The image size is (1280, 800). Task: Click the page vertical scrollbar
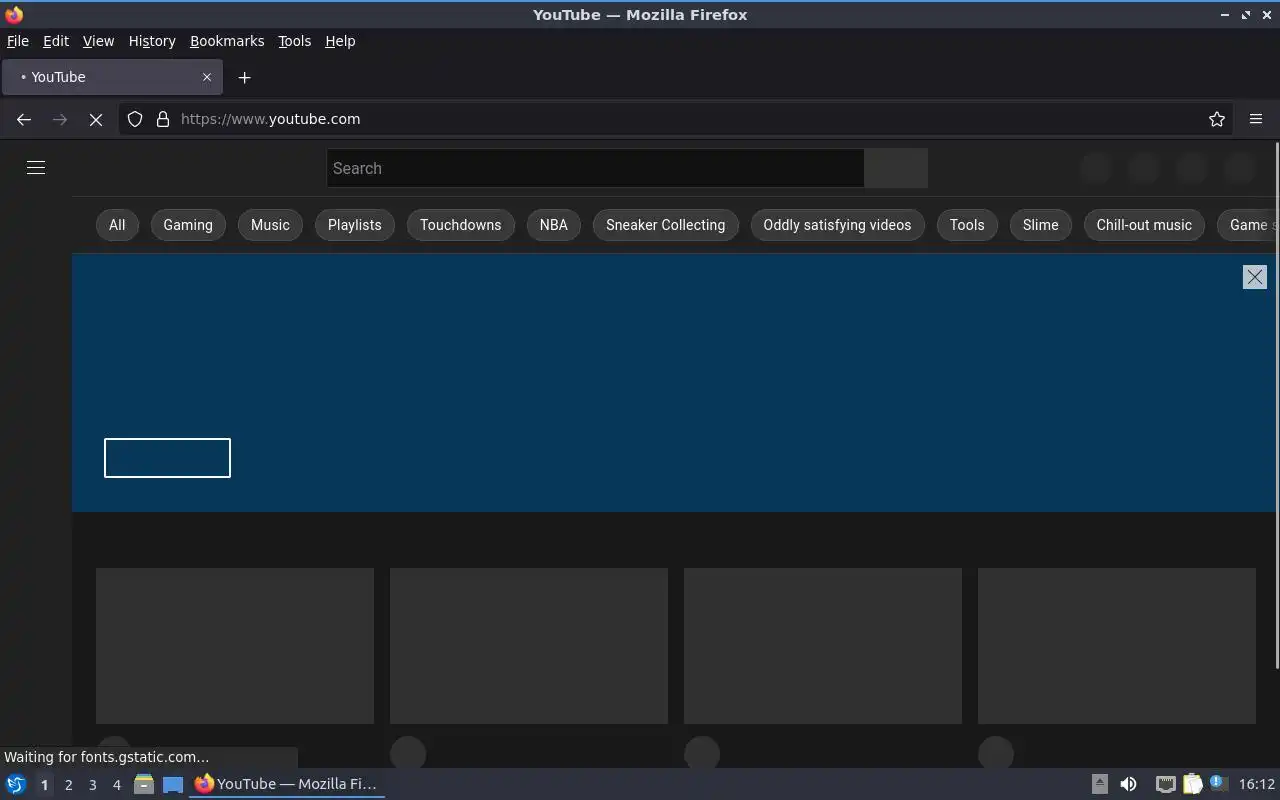[x=1276, y=406]
